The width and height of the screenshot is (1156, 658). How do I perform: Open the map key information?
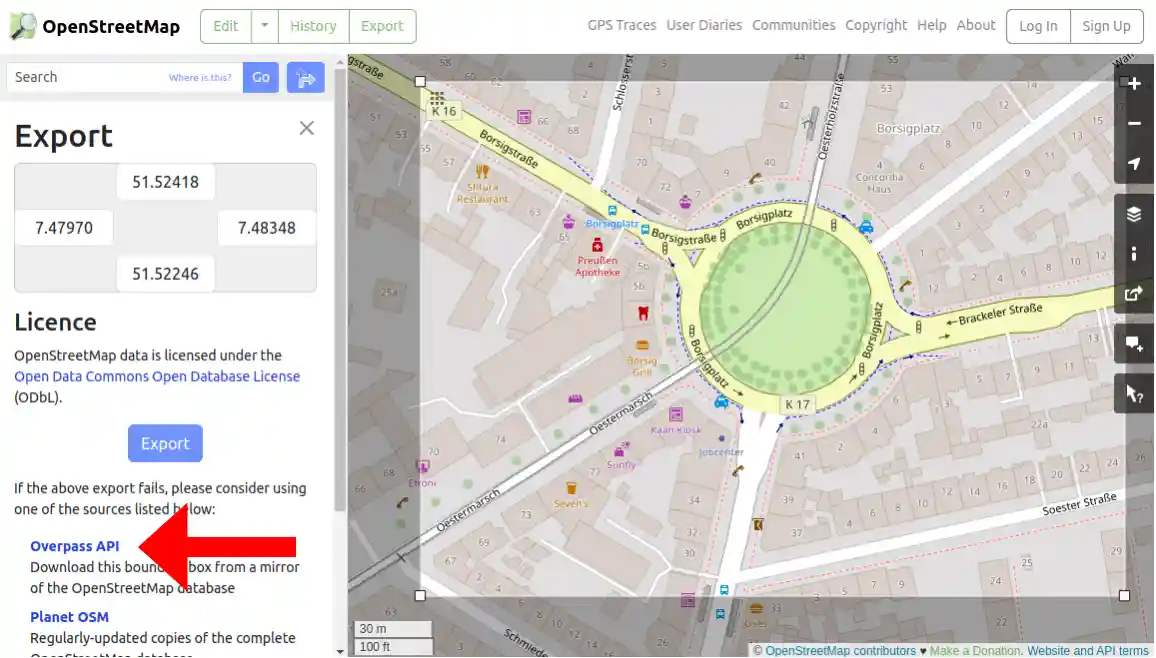click(x=1133, y=253)
